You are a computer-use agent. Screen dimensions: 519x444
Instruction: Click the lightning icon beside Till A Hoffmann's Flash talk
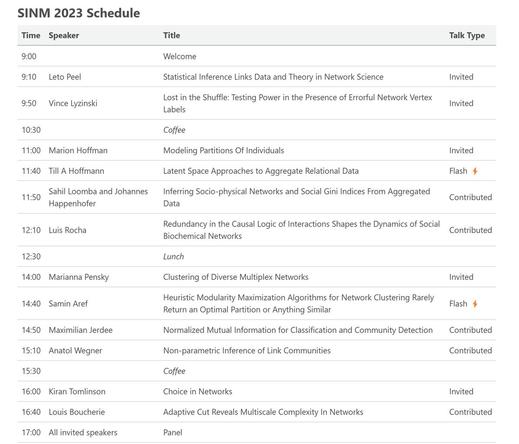click(475, 171)
